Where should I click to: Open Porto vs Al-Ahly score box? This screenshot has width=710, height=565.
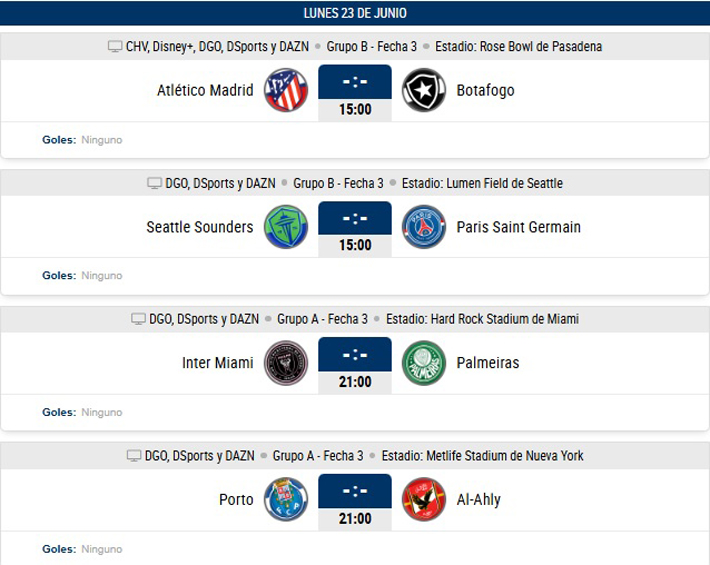tap(355, 502)
